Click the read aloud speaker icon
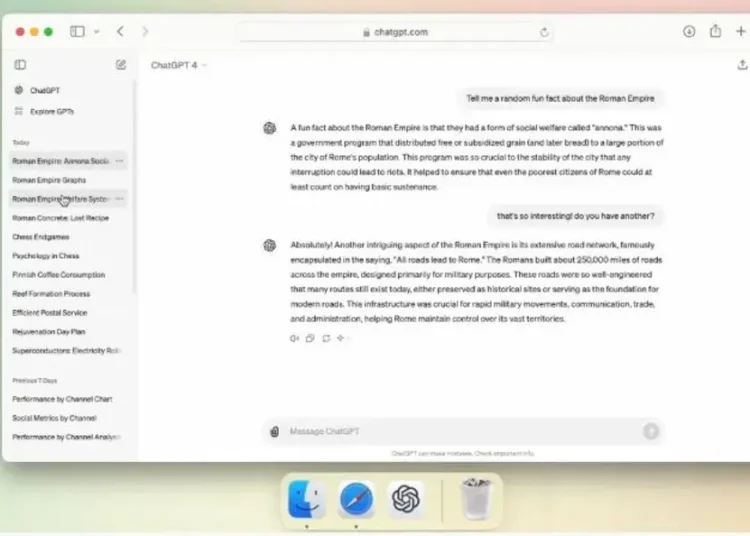 coord(294,339)
